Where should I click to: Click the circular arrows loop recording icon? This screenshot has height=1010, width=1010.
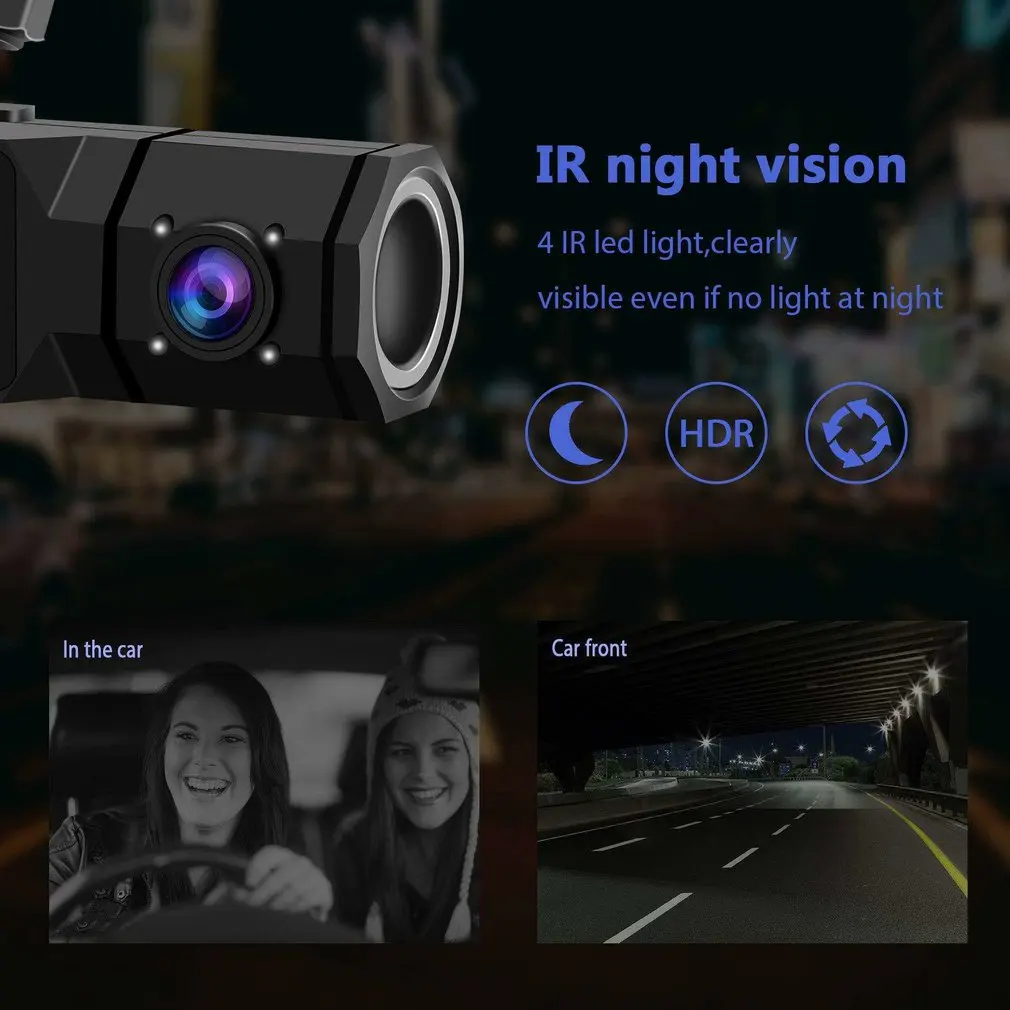coord(857,433)
